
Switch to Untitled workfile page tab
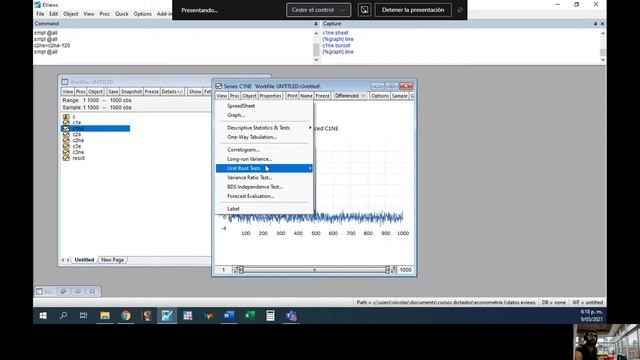click(x=84, y=260)
